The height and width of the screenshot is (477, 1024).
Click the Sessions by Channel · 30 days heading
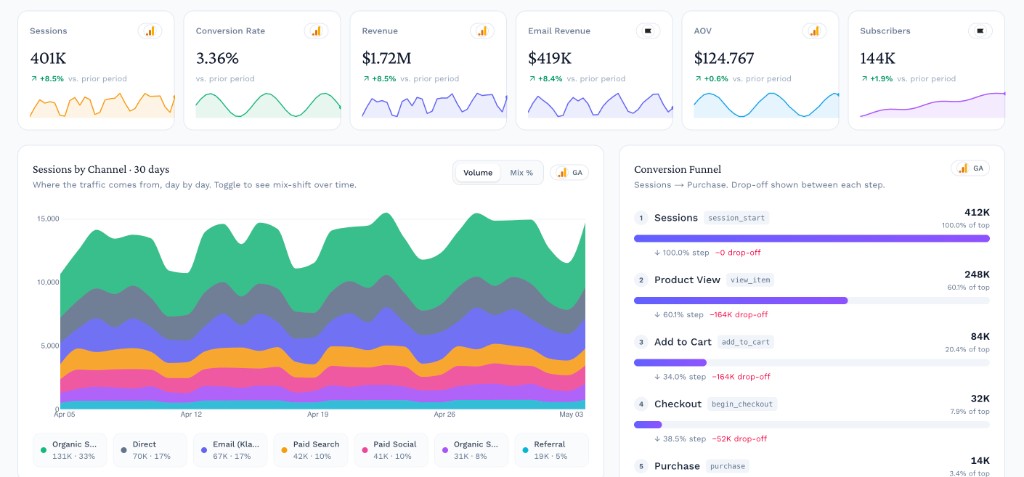coord(101,170)
